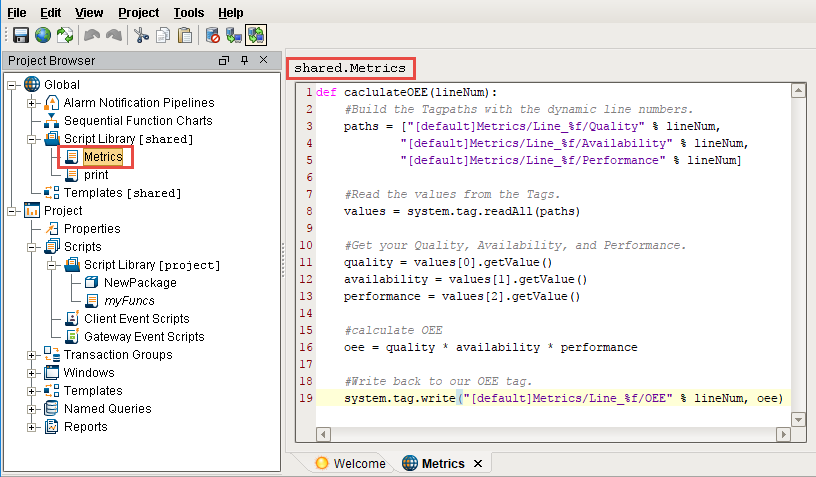The image size is (816, 477).
Task: Click the Update Project arrows icon
Action: click(x=65, y=35)
